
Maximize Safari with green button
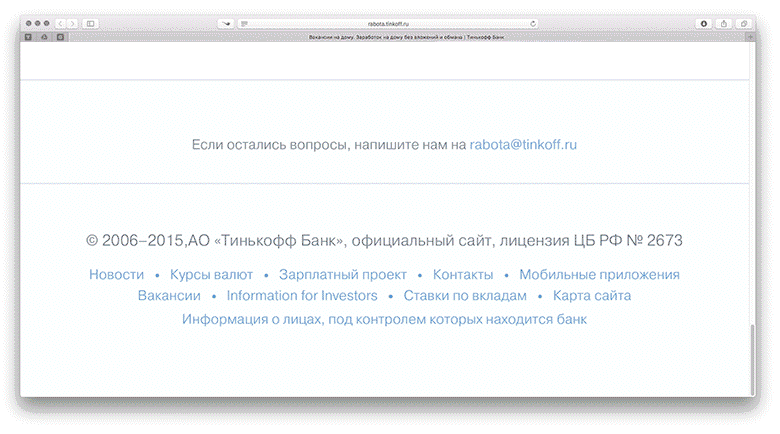(46, 23)
